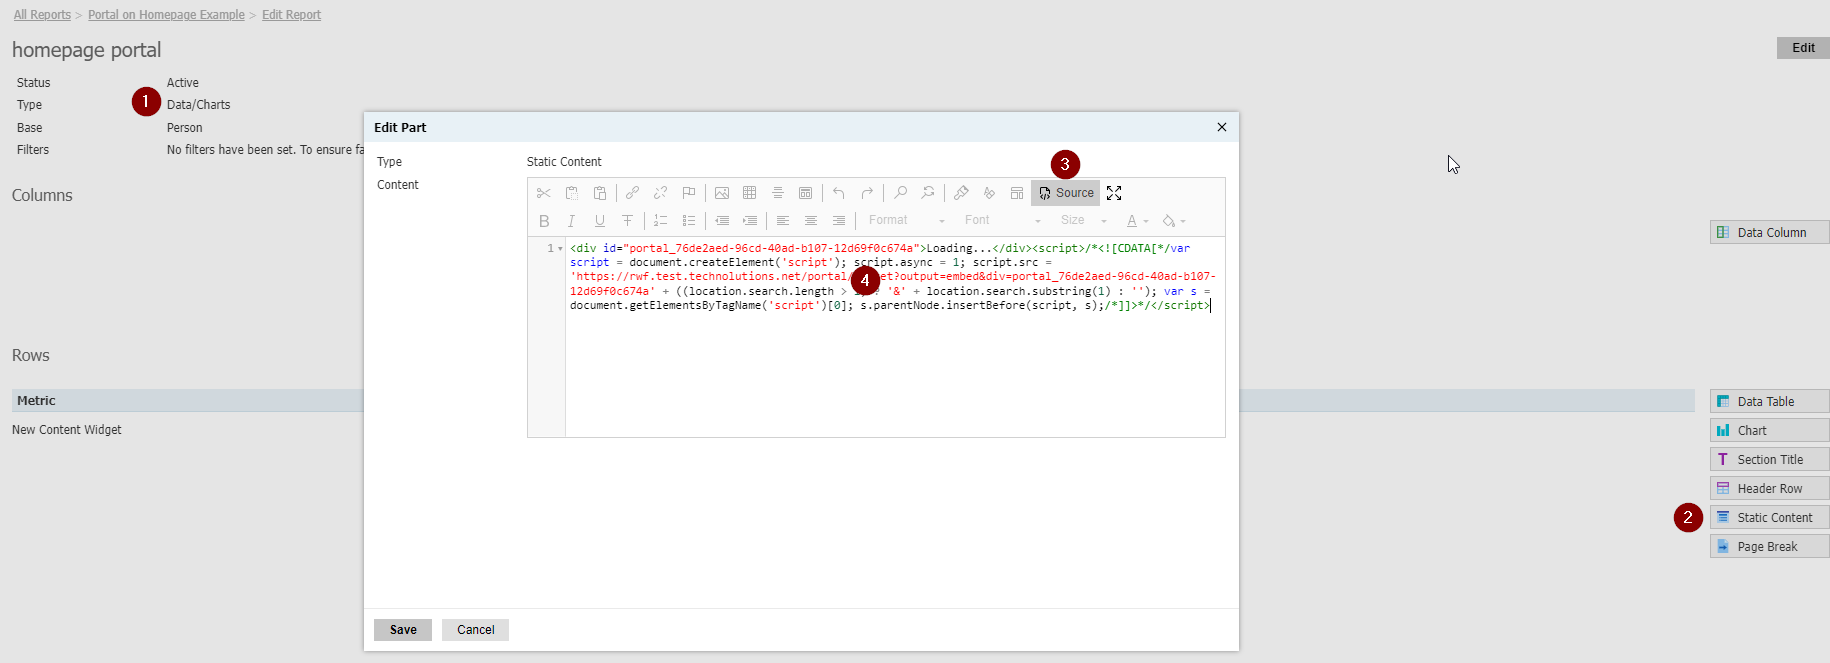Add a Data Column
The height and width of the screenshot is (663, 1830).
click(1770, 232)
